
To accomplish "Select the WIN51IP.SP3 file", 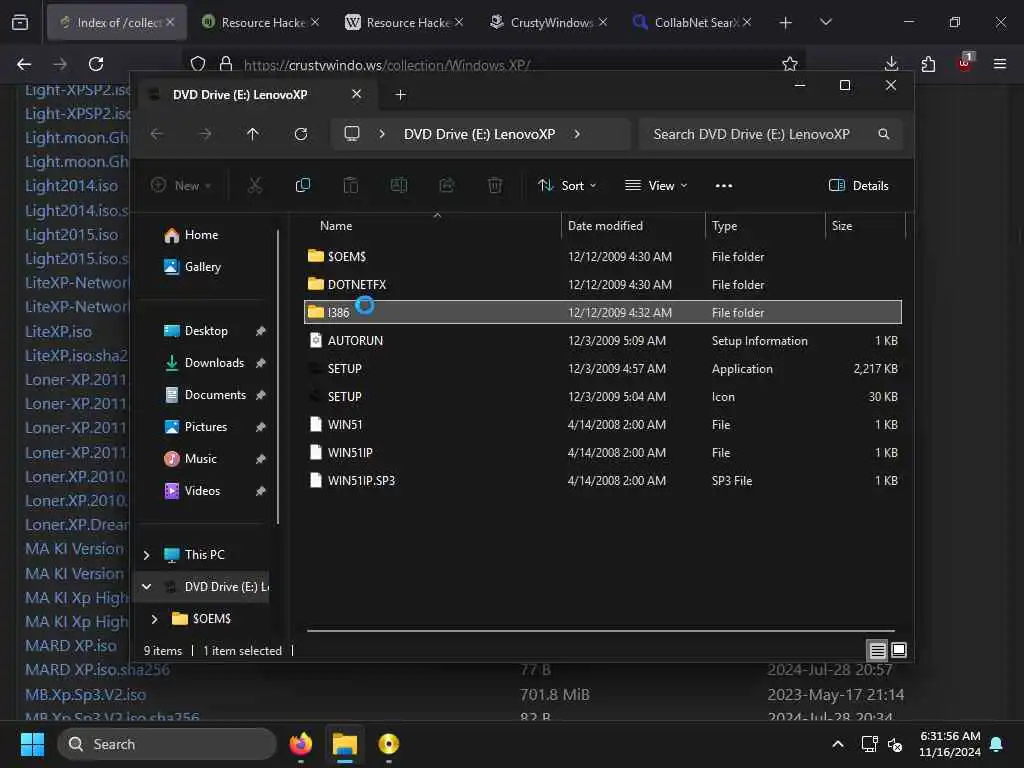I will click(603, 481).
